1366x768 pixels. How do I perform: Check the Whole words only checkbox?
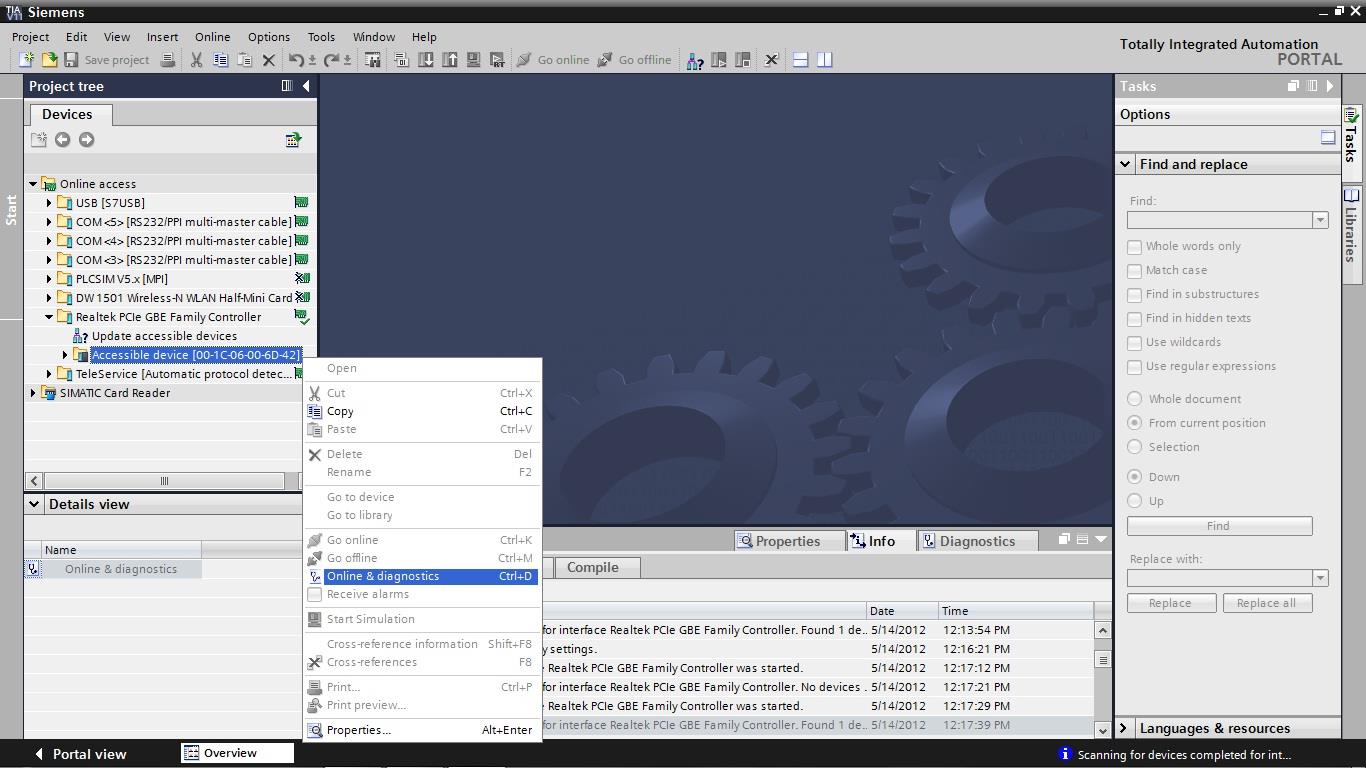pyautogui.click(x=1134, y=246)
